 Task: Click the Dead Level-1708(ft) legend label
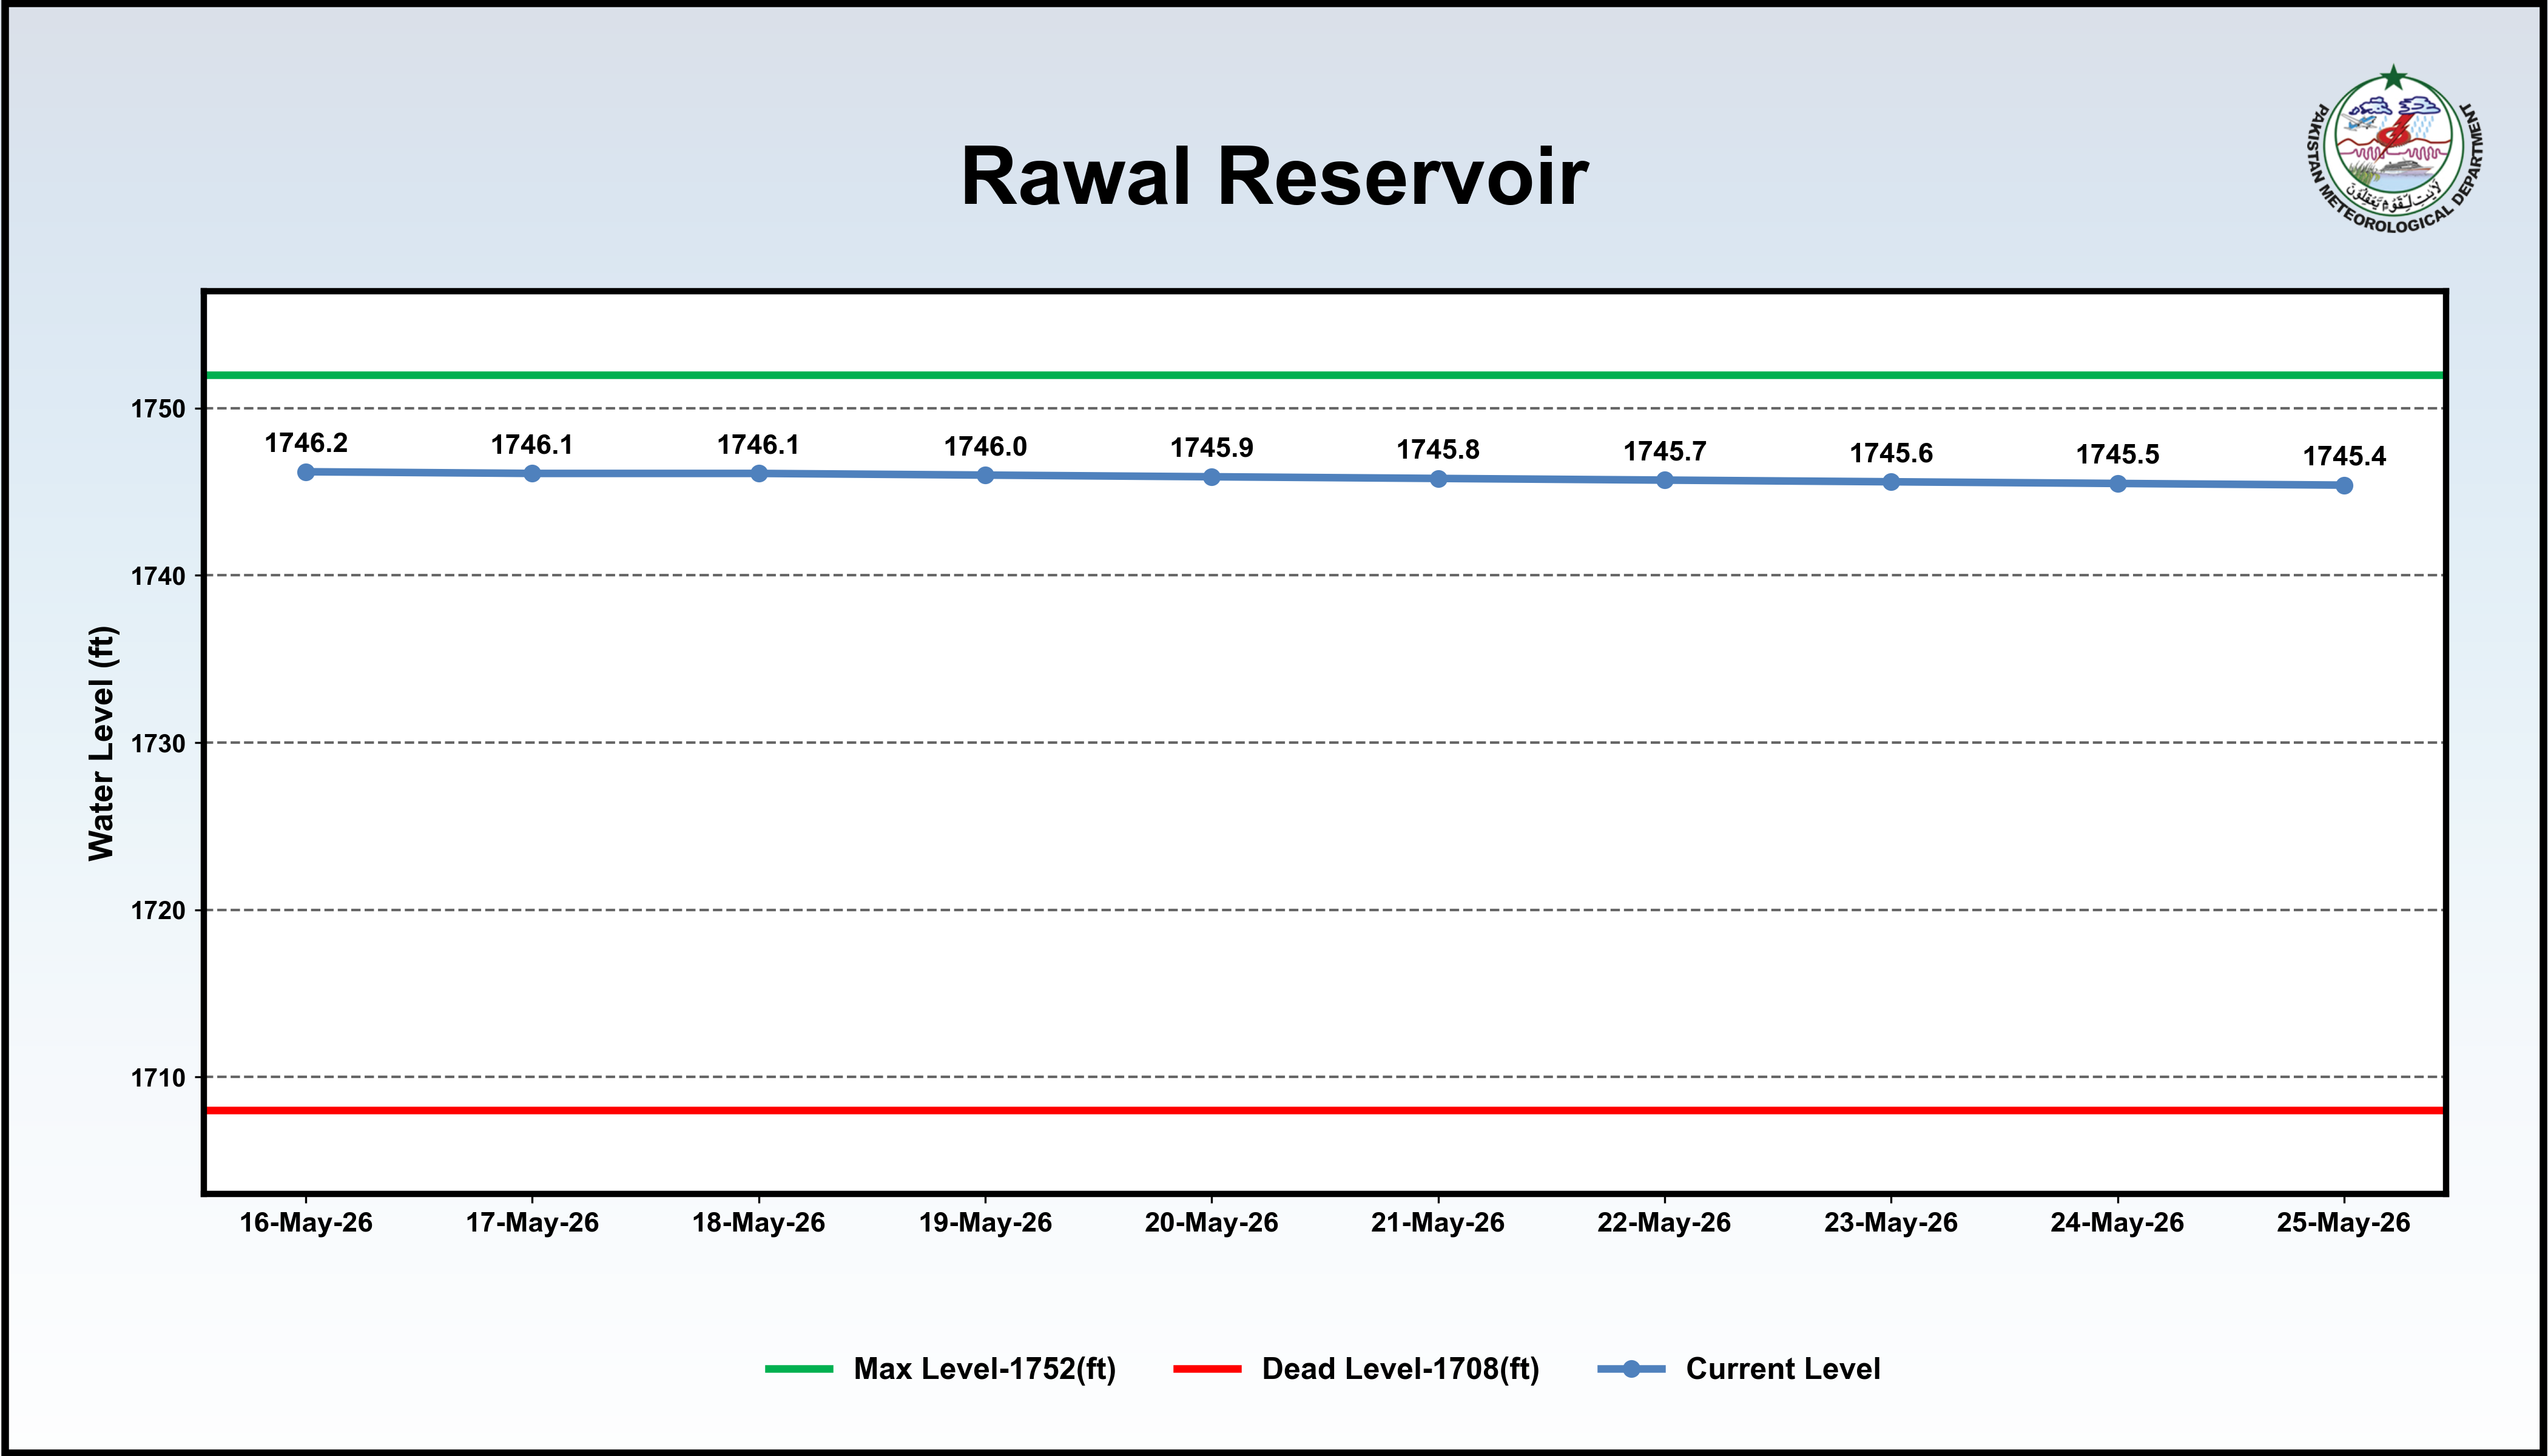click(1401, 1369)
